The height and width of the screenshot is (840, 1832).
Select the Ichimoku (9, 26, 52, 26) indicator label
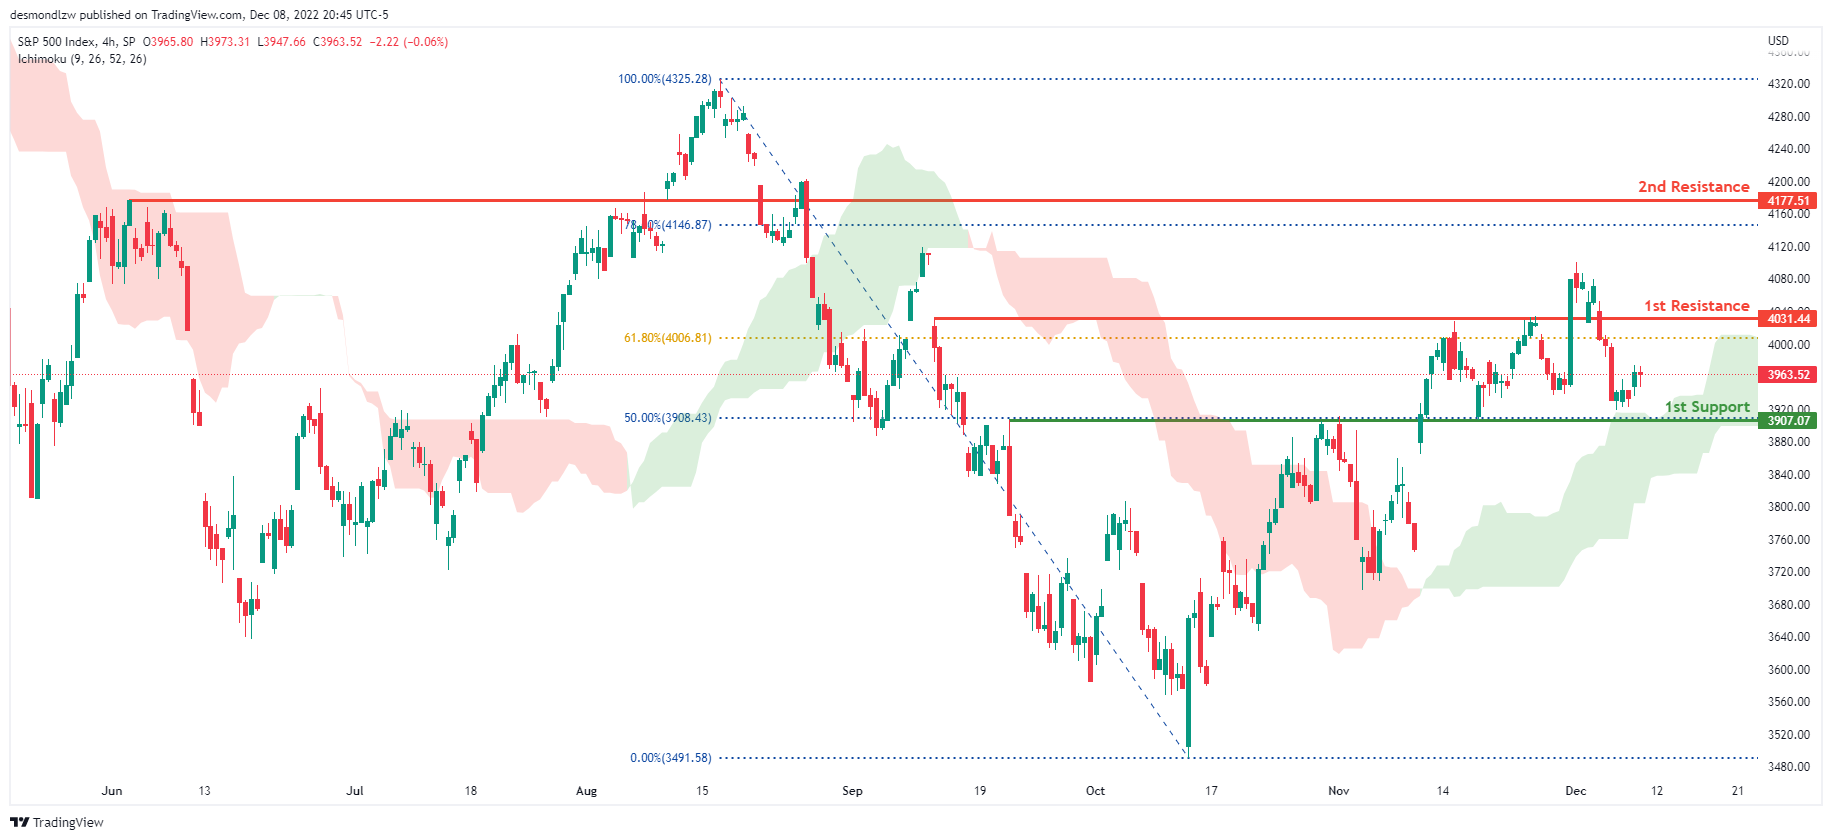pyautogui.click(x=82, y=59)
